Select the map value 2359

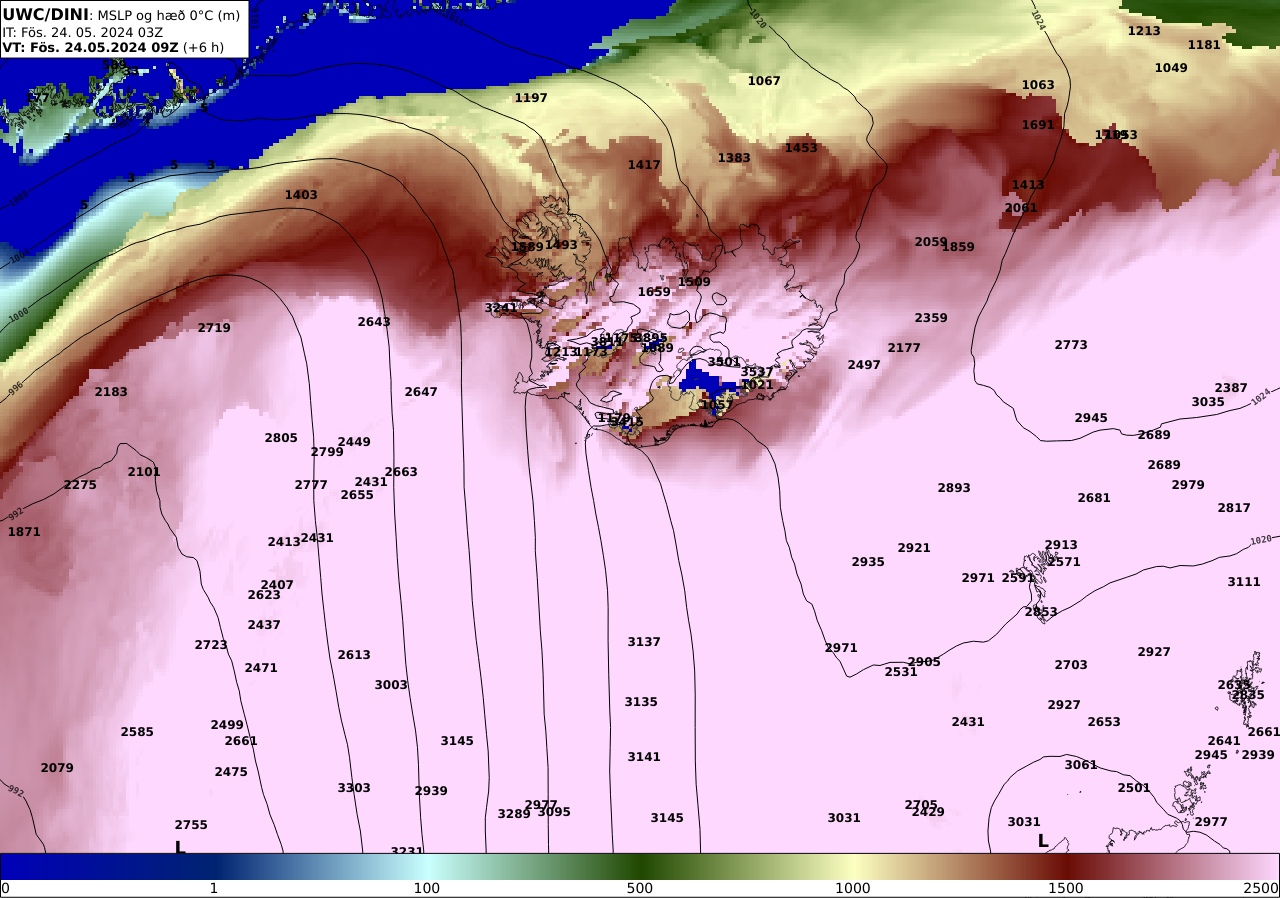931,318
